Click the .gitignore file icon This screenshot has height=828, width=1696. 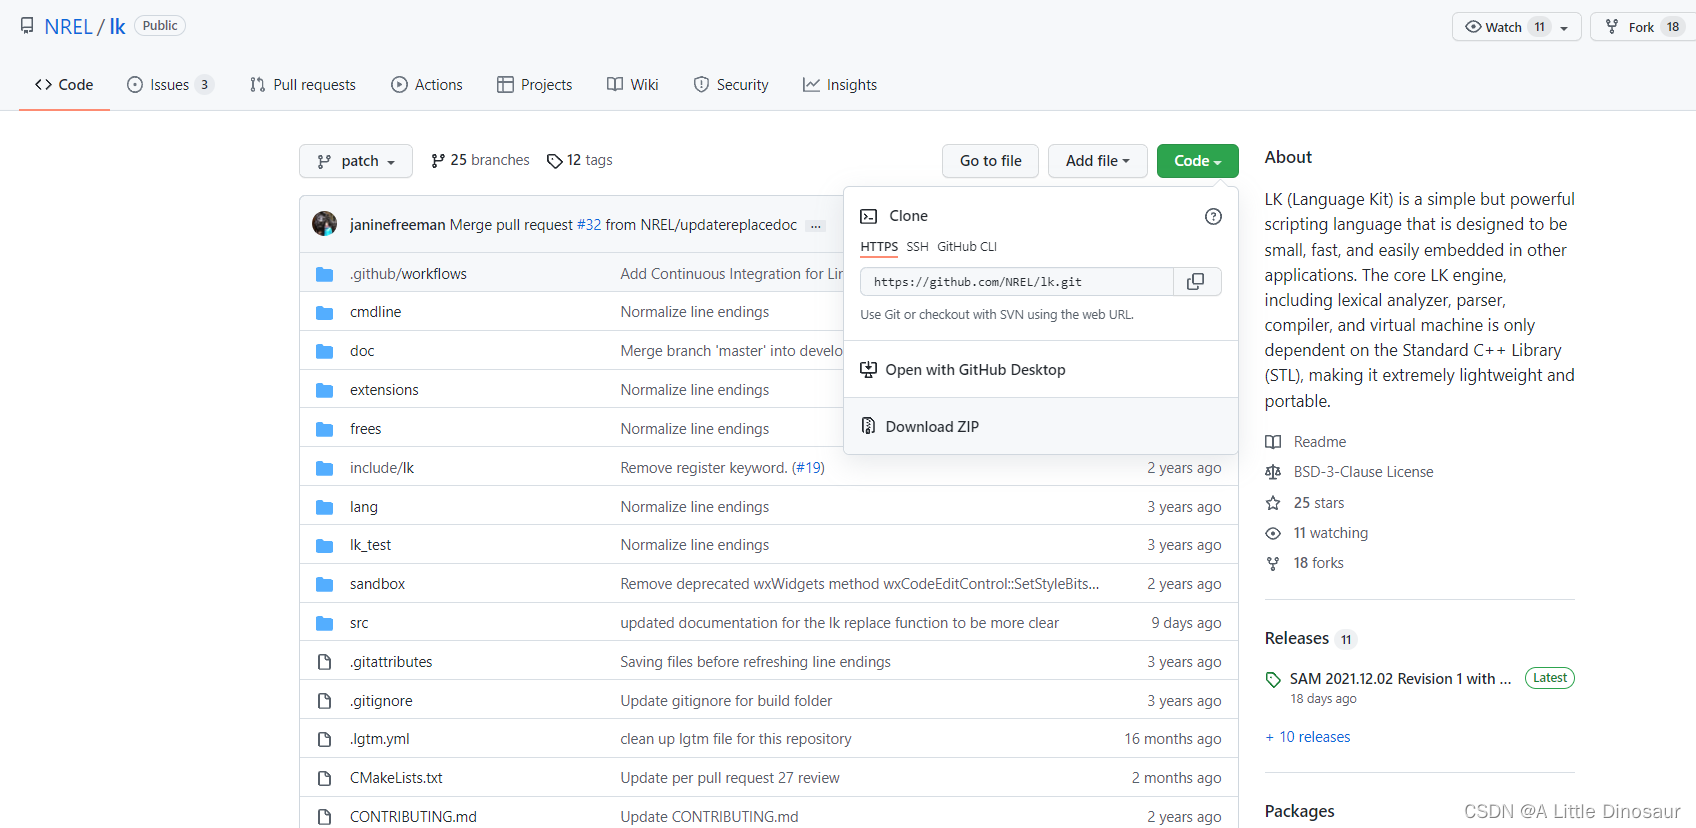click(324, 701)
